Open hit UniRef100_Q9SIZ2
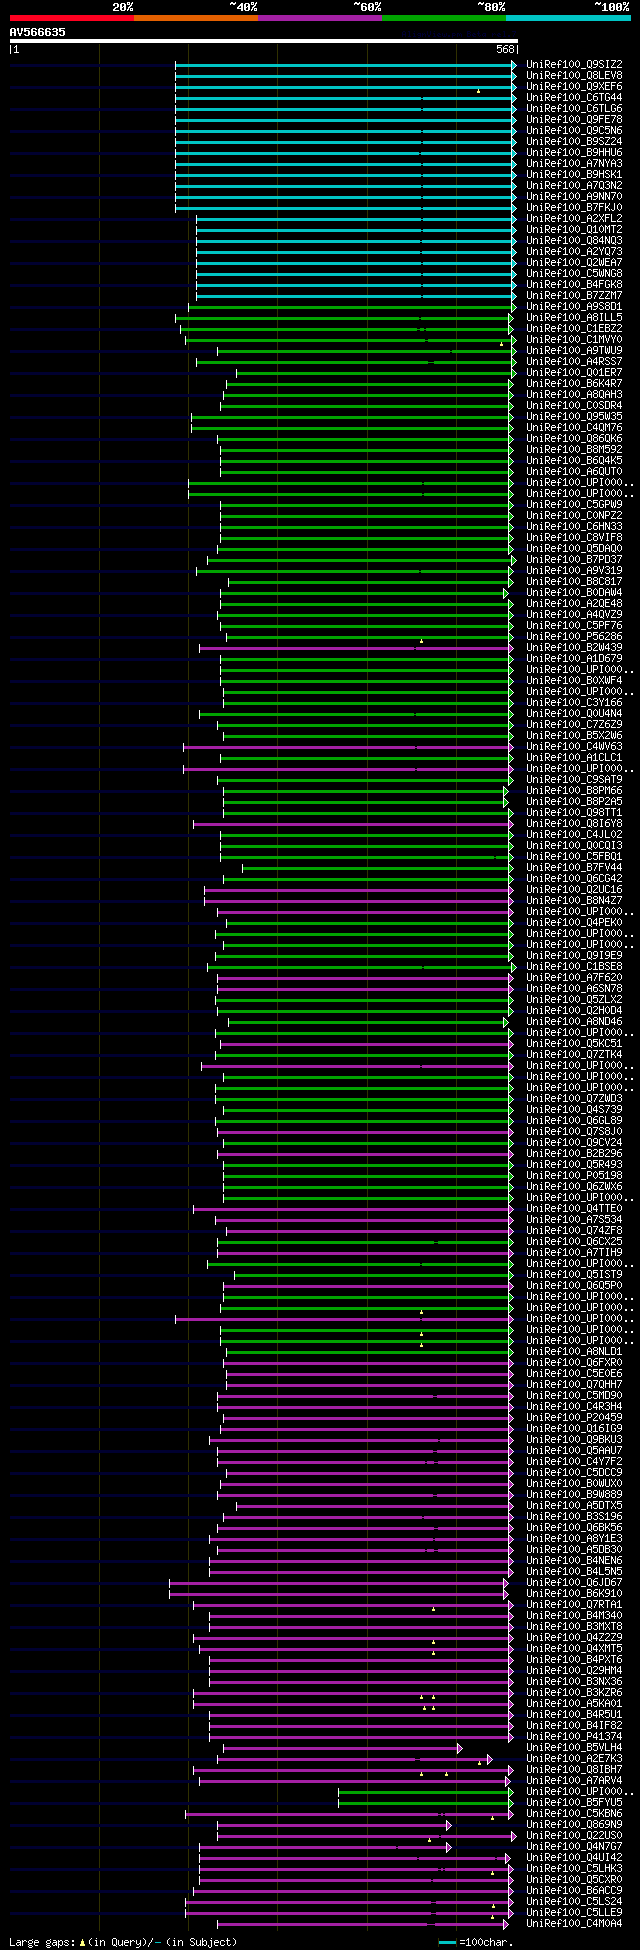 574,65
